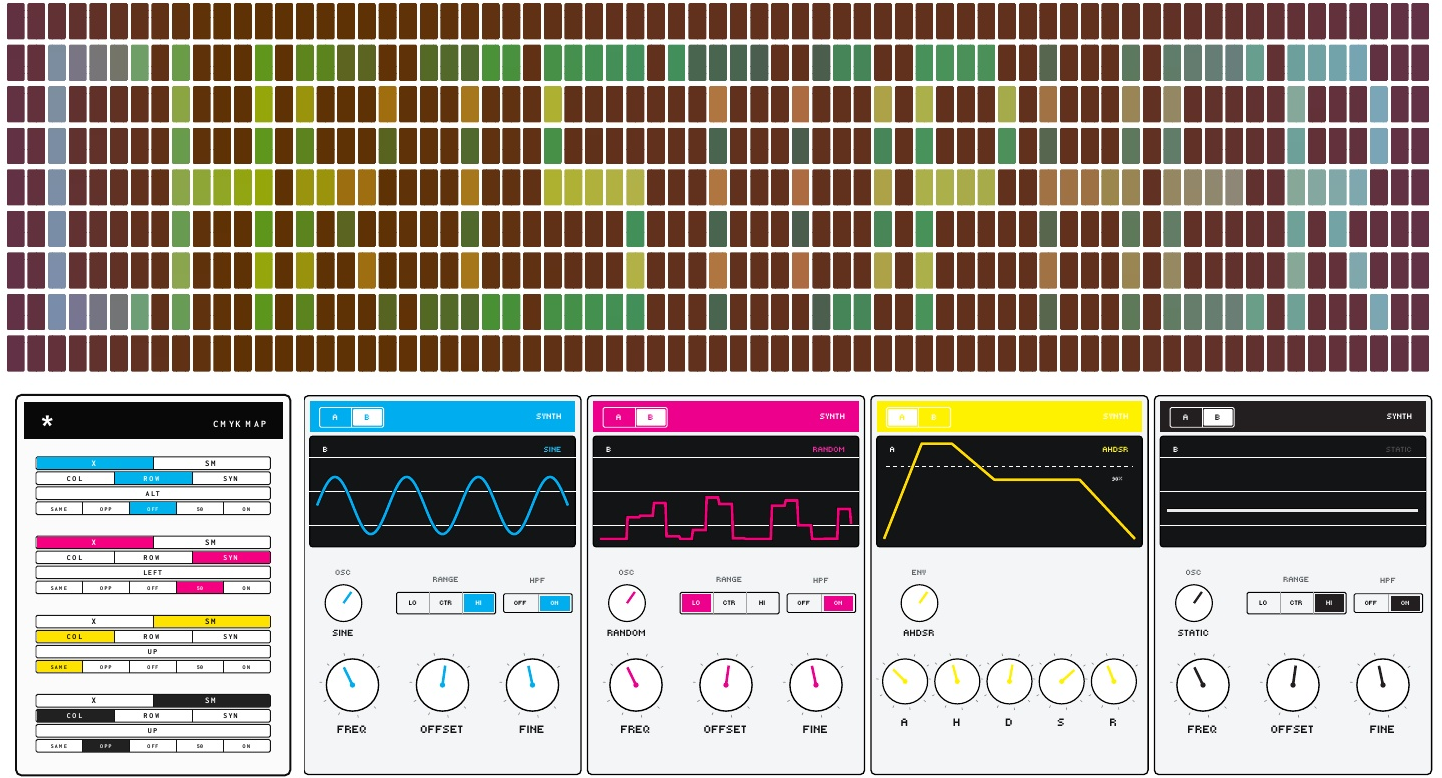Click the CMYK MAP title text
1442x778 pixels.
pos(240,424)
